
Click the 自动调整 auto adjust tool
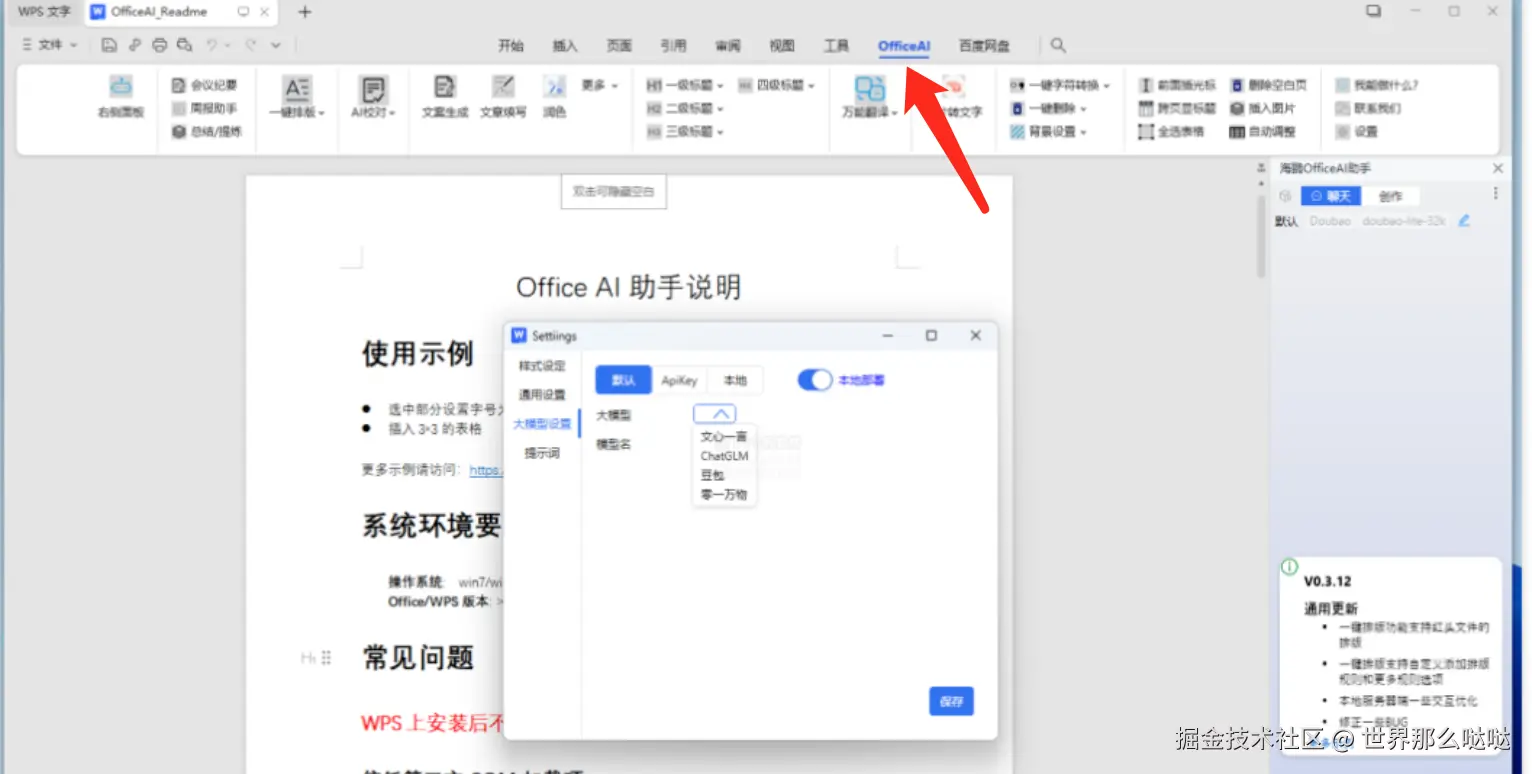tap(1262, 131)
